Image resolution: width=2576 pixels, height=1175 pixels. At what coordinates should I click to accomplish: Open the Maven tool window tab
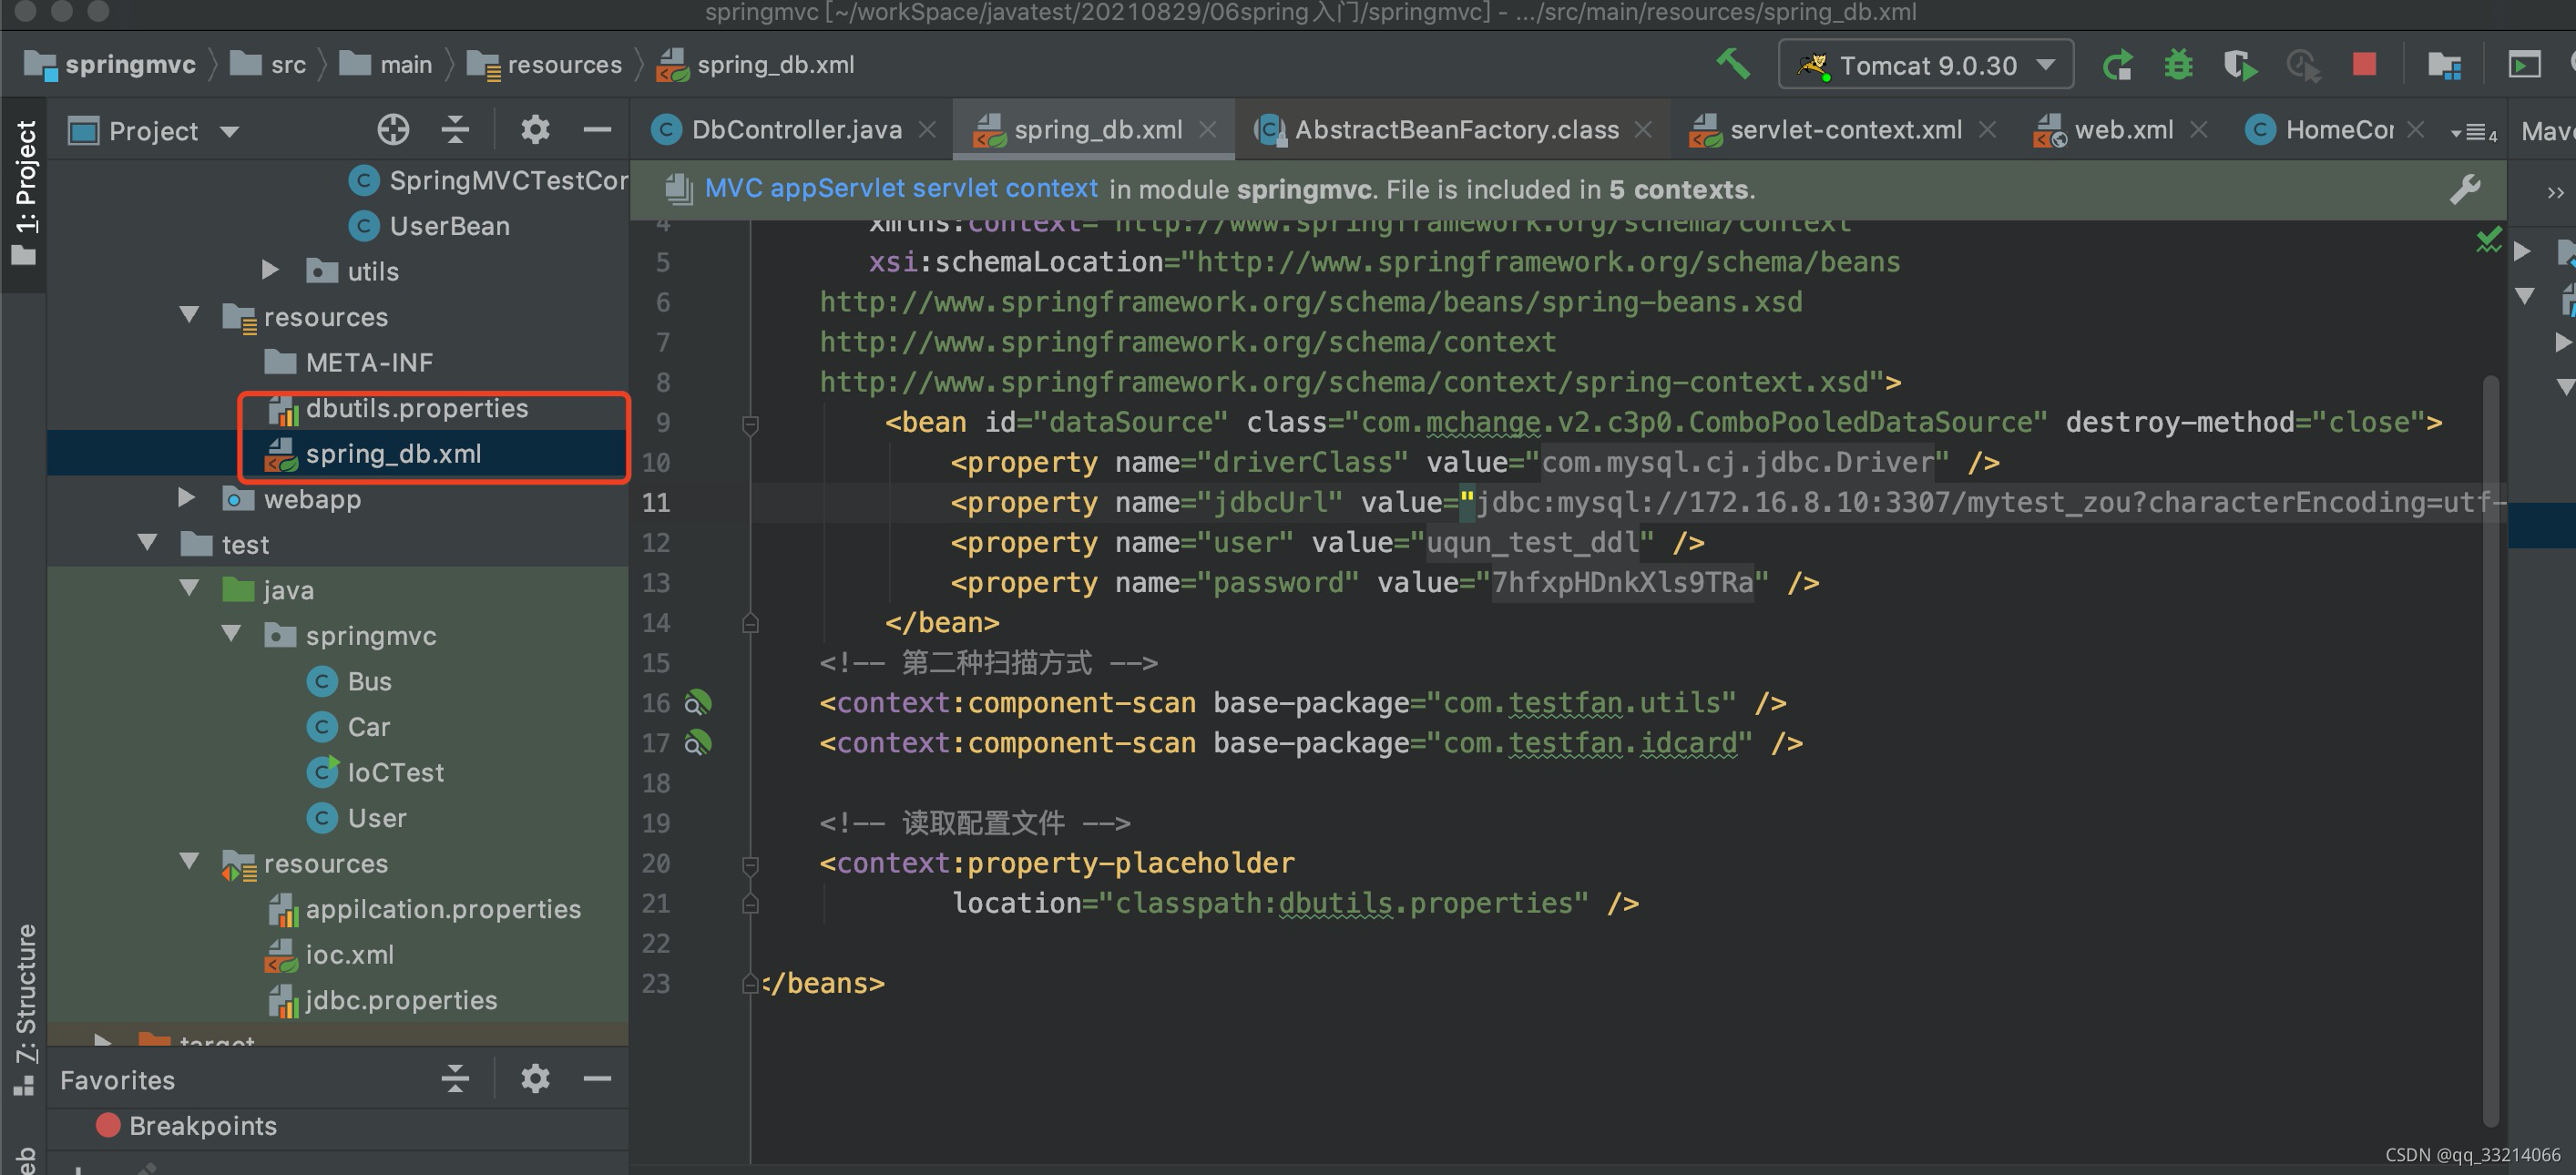pos(2548,131)
